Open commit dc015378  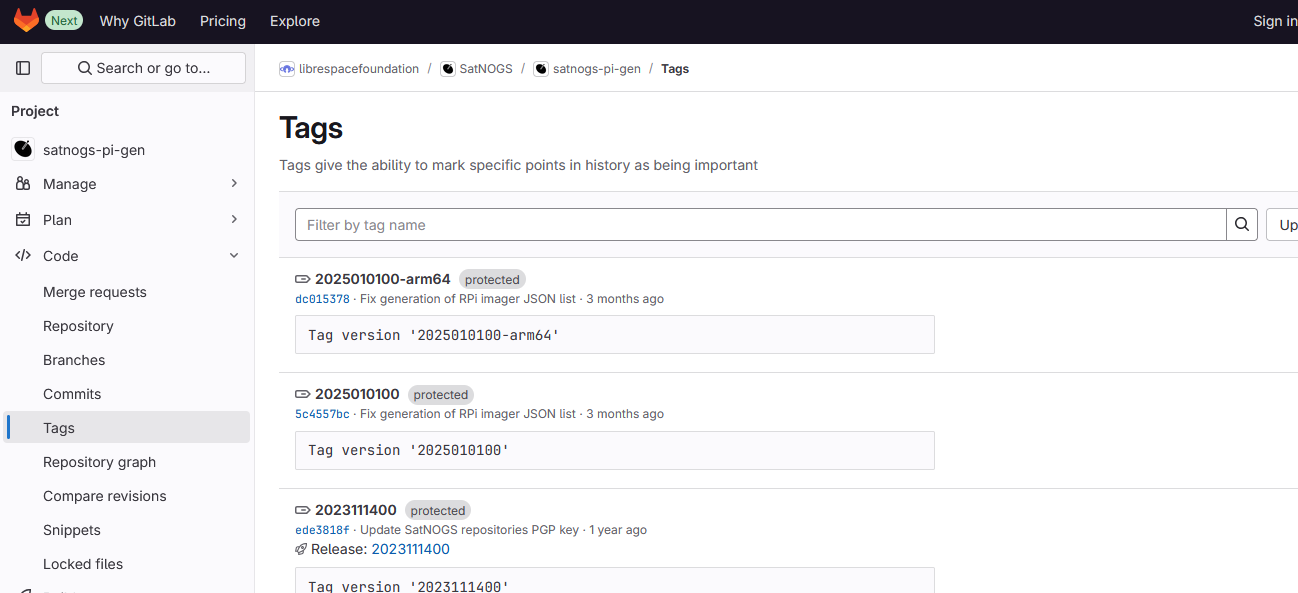pyautogui.click(x=322, y=299)
